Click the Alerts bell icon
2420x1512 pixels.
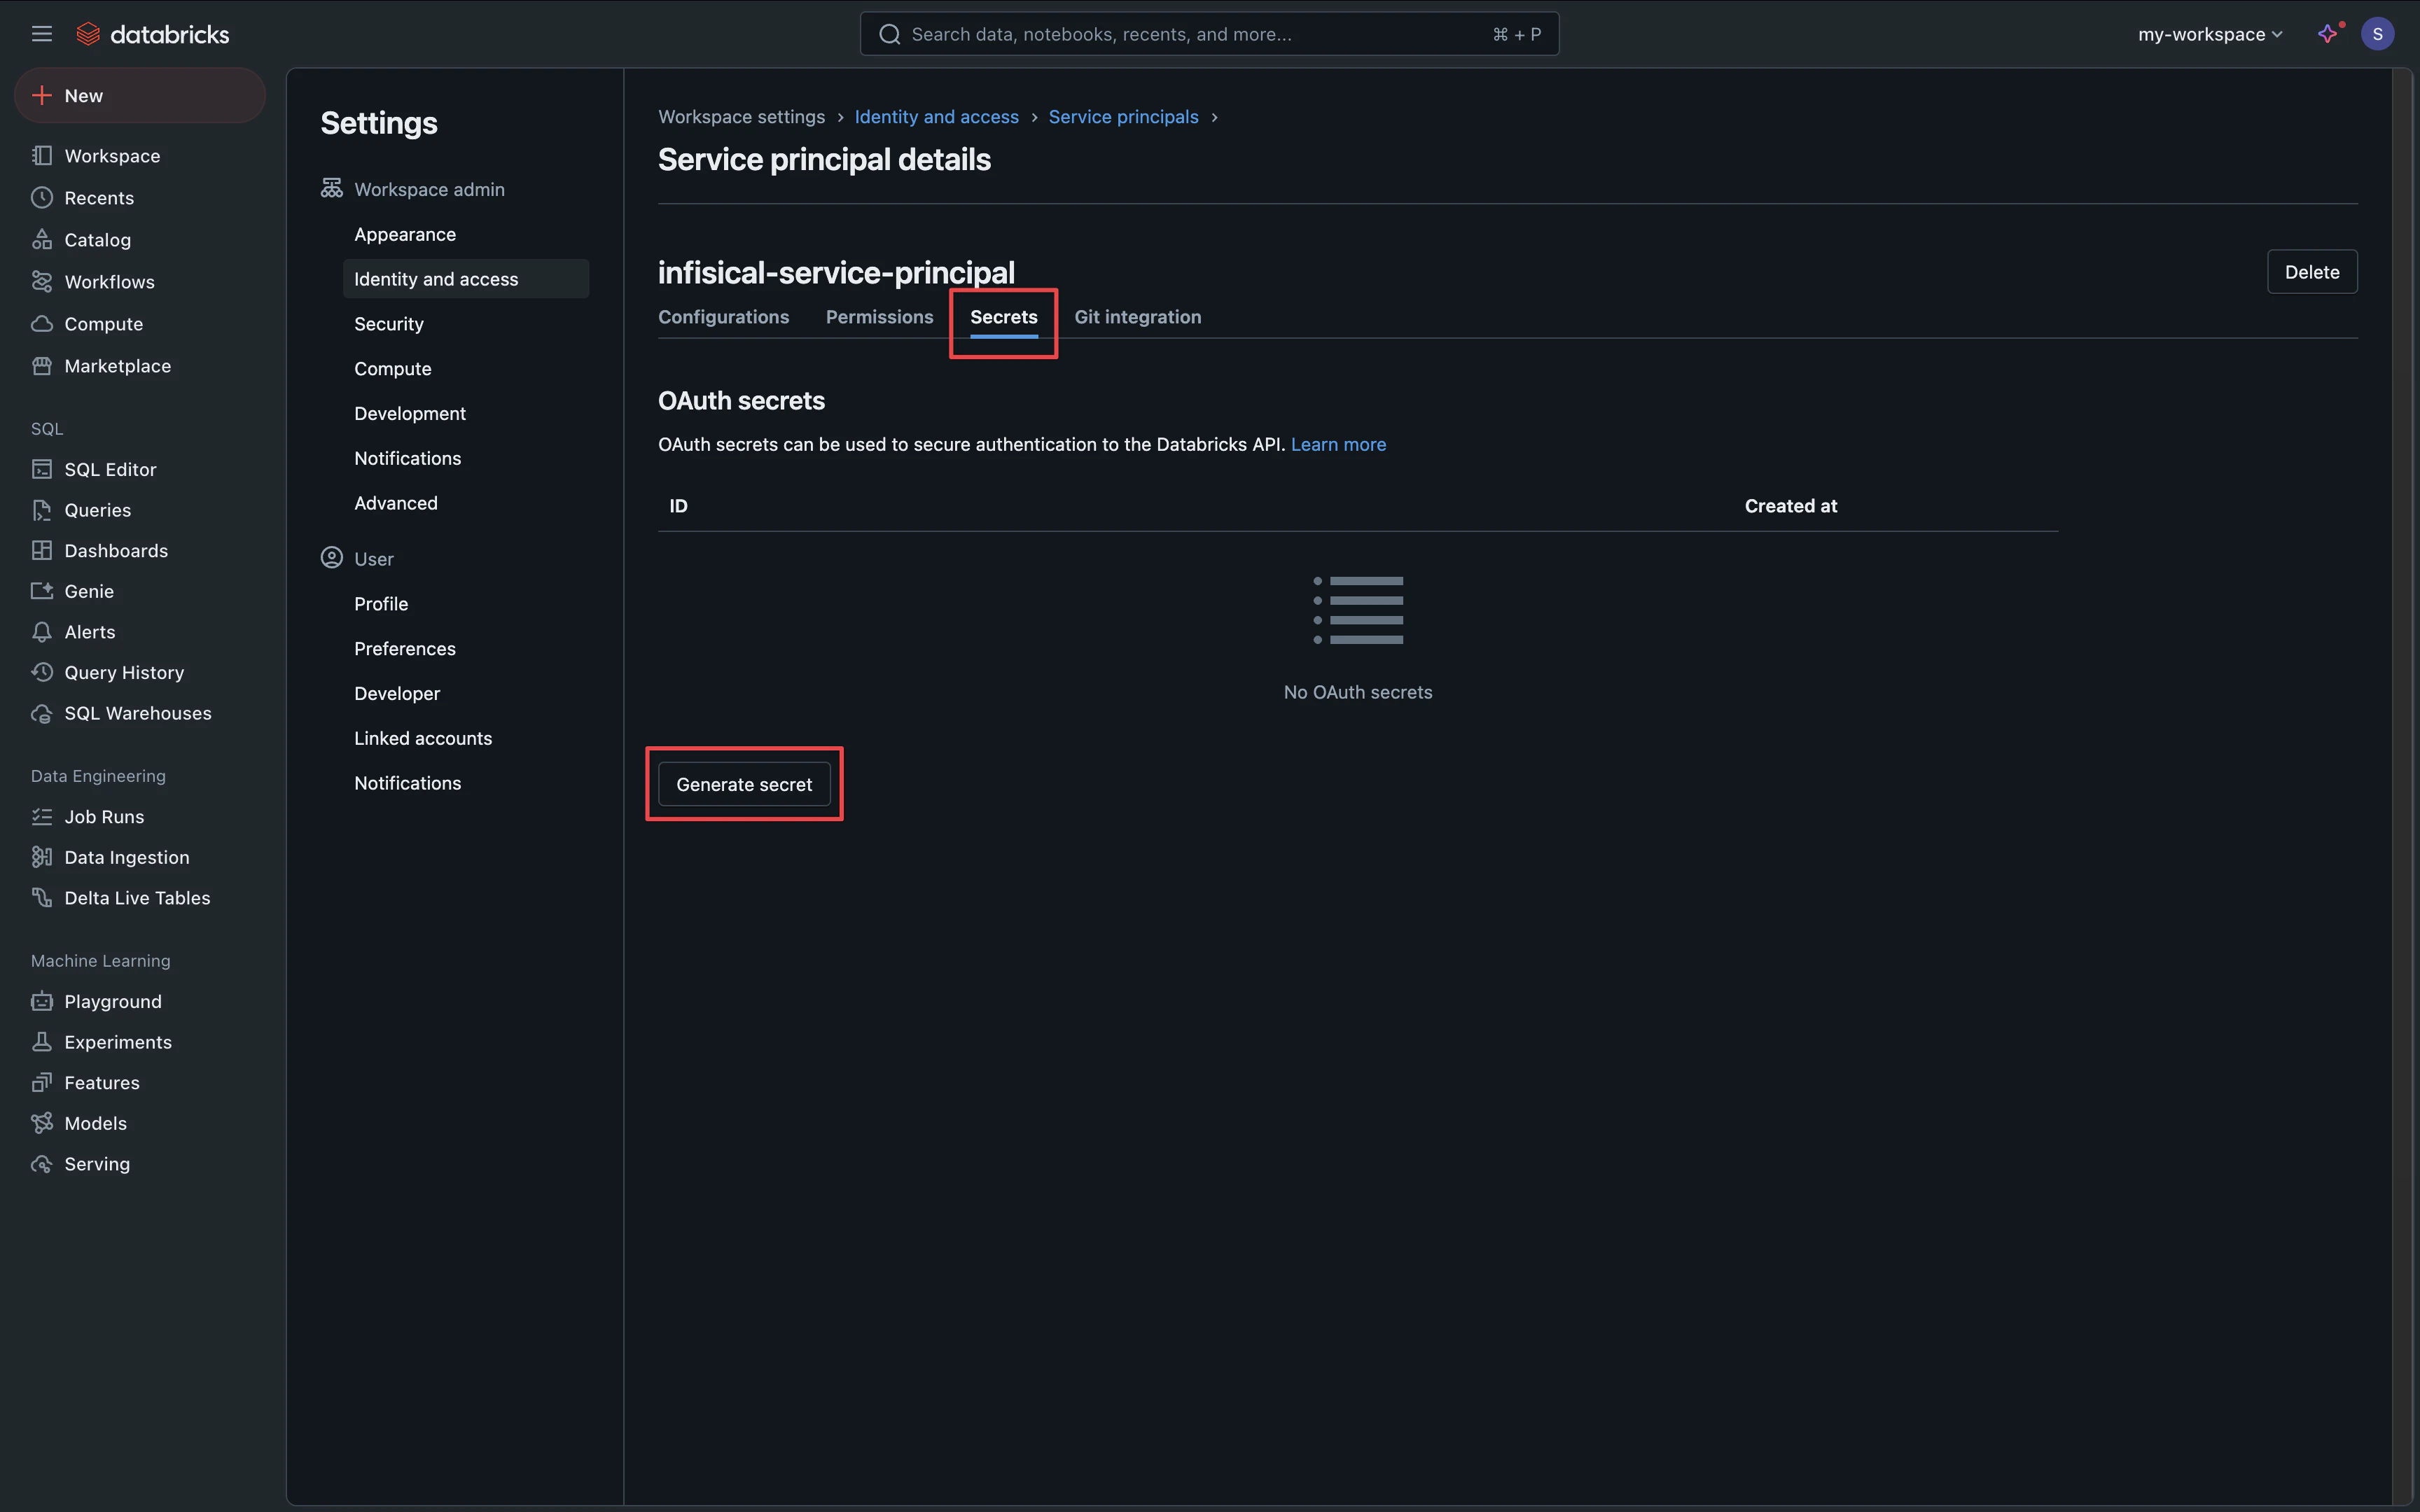pyautogui.click(x=42, y=632)
